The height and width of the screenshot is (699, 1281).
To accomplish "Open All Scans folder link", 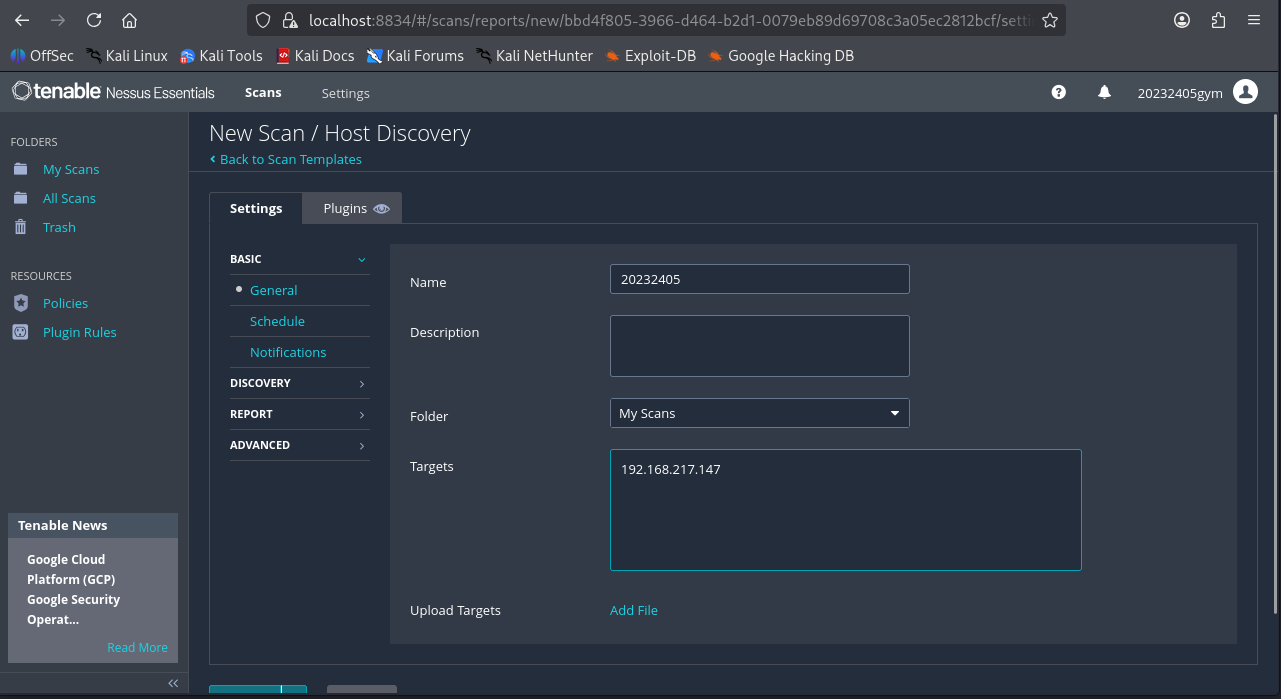I will (69, 198).
